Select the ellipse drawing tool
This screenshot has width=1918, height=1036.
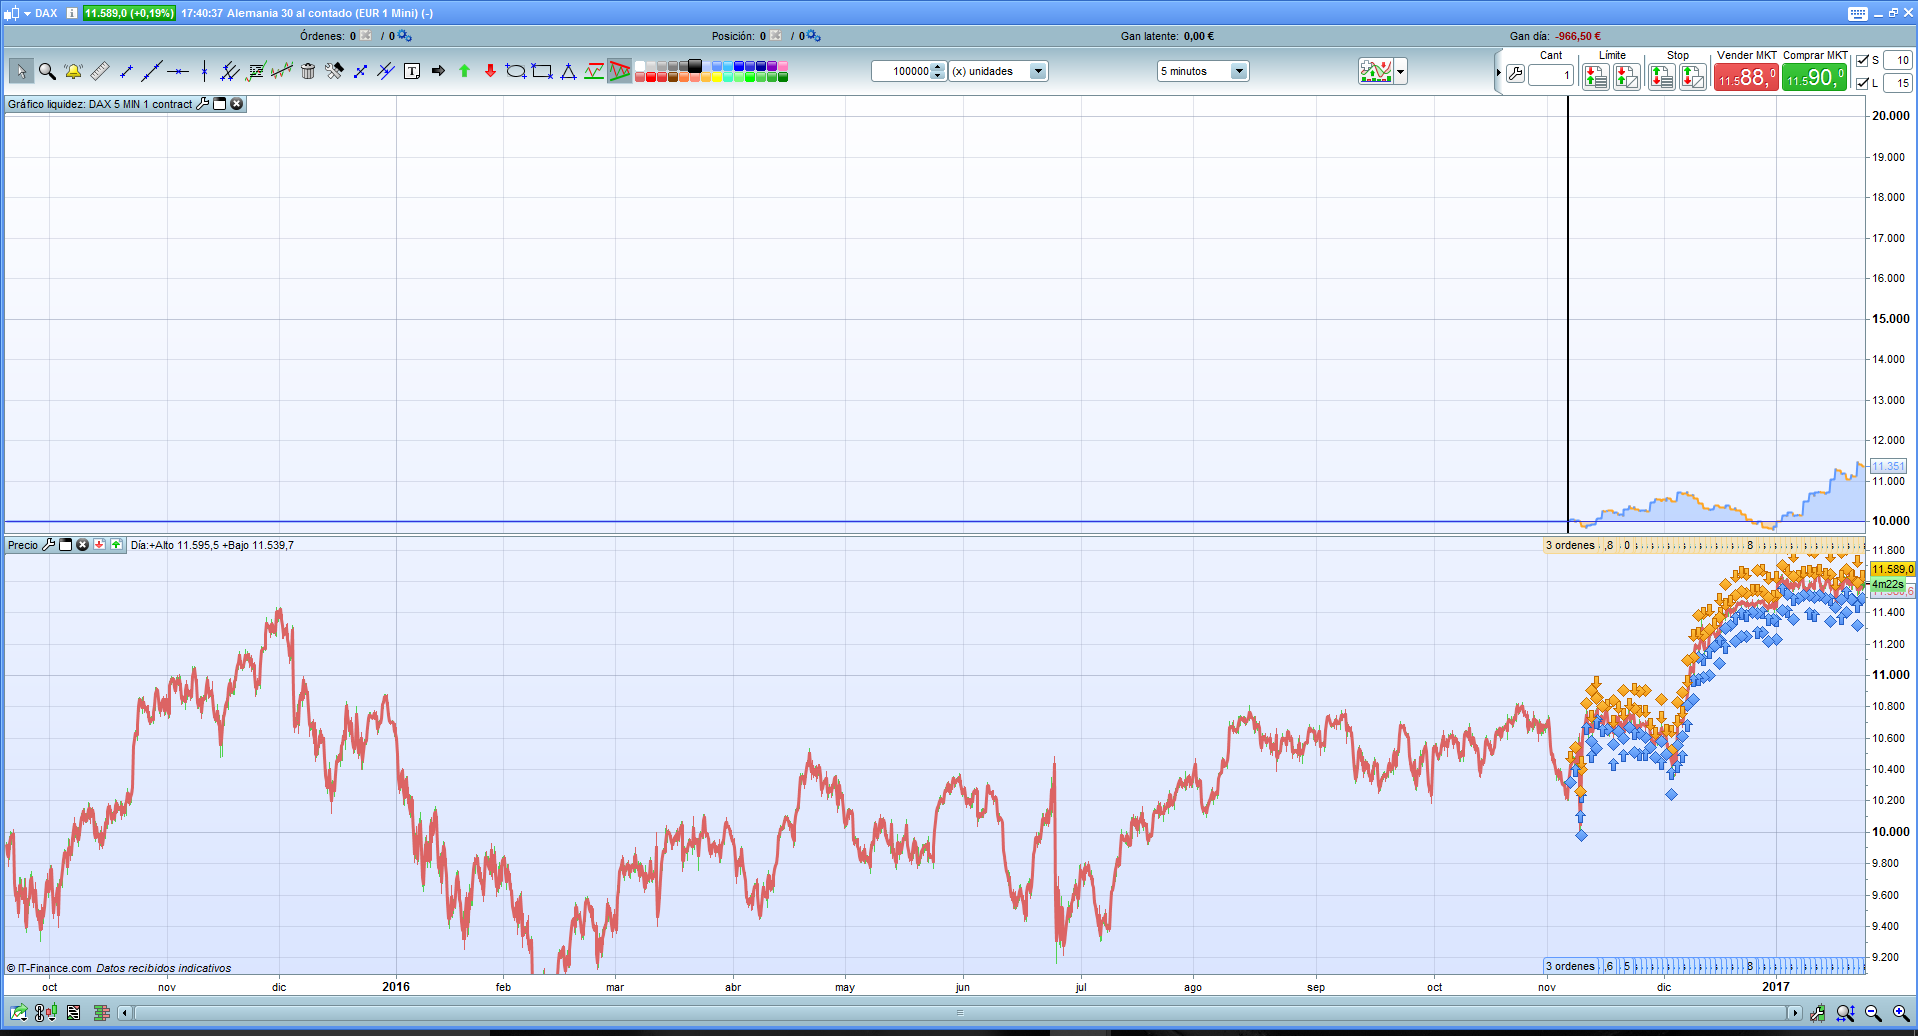(516, 71)
